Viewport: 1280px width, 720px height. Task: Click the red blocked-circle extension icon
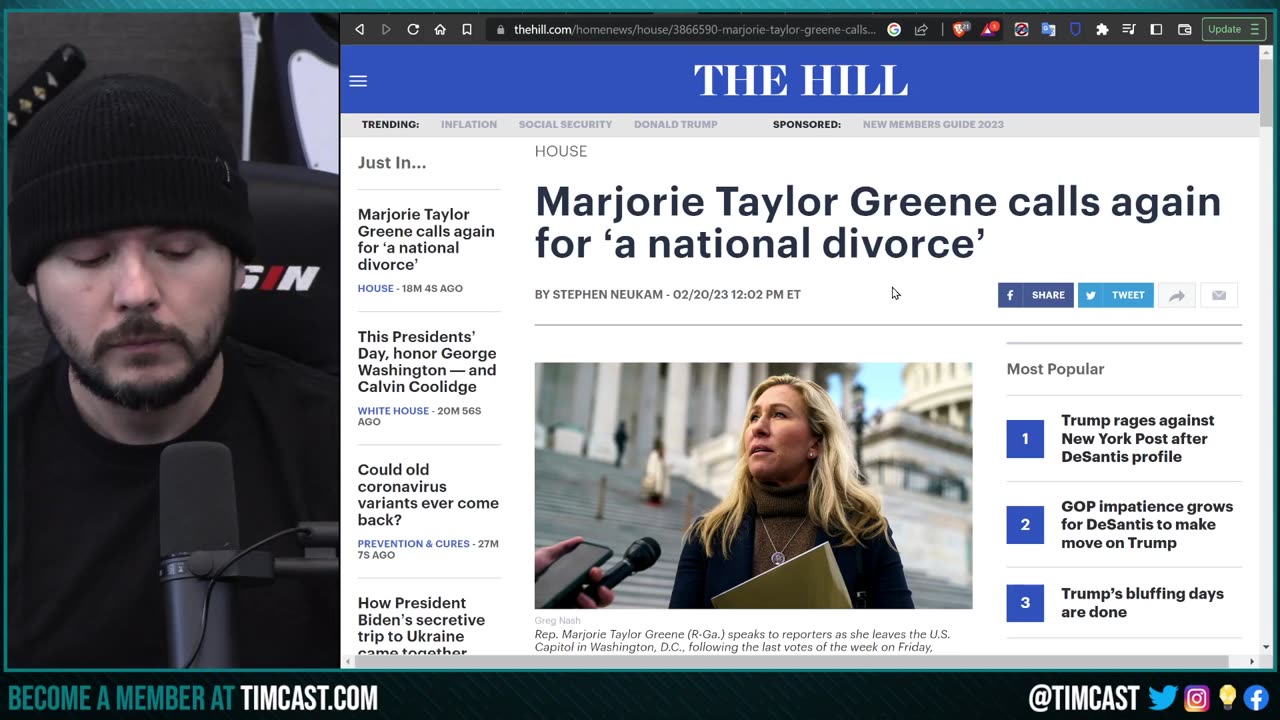[x=1021, y=30]
